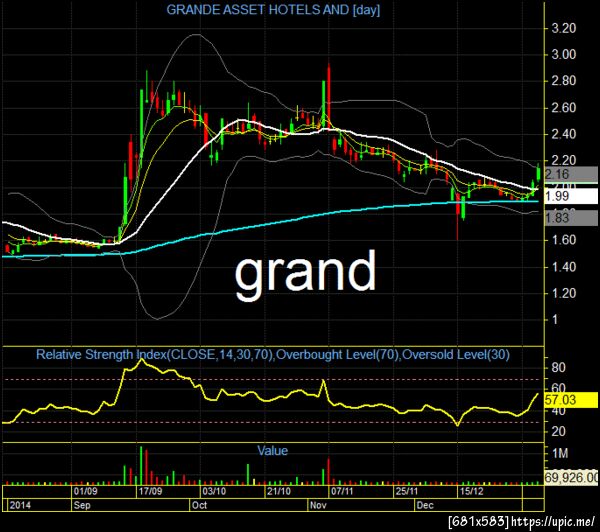Click the 2.80 price axis label
Viewport: 600px width, 532px height.
click(x=563, y=81)
